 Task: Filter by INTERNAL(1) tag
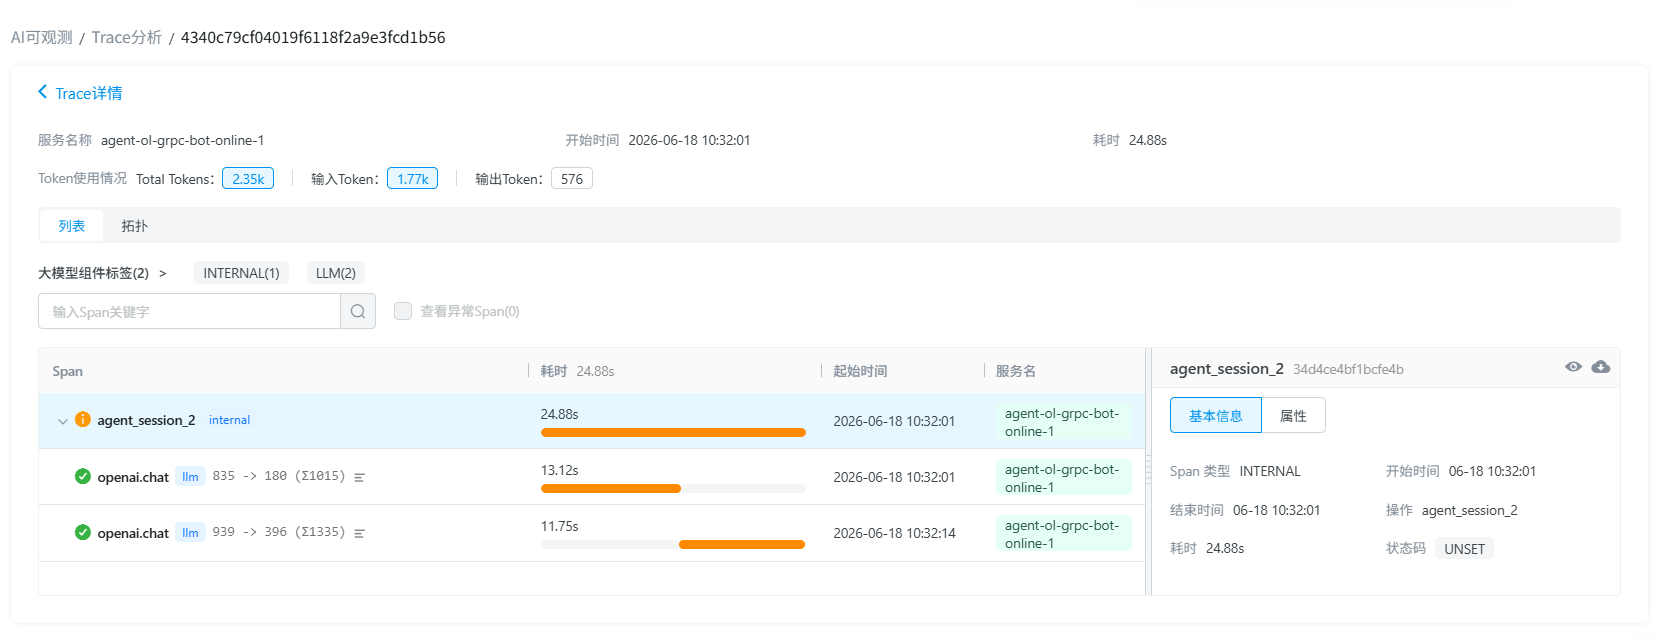pyautogui.click(x=241, y=273)
